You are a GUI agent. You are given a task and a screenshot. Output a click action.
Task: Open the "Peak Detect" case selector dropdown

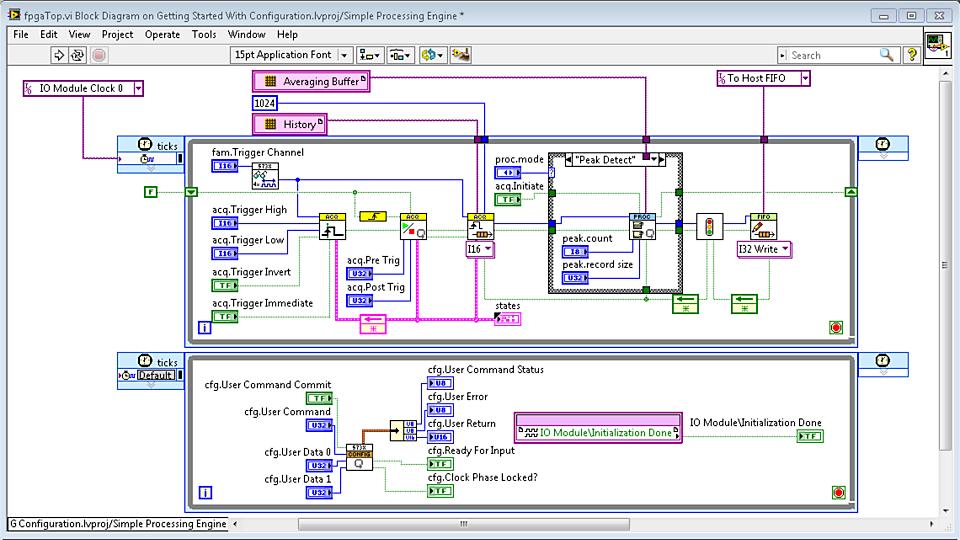(653, 160)
